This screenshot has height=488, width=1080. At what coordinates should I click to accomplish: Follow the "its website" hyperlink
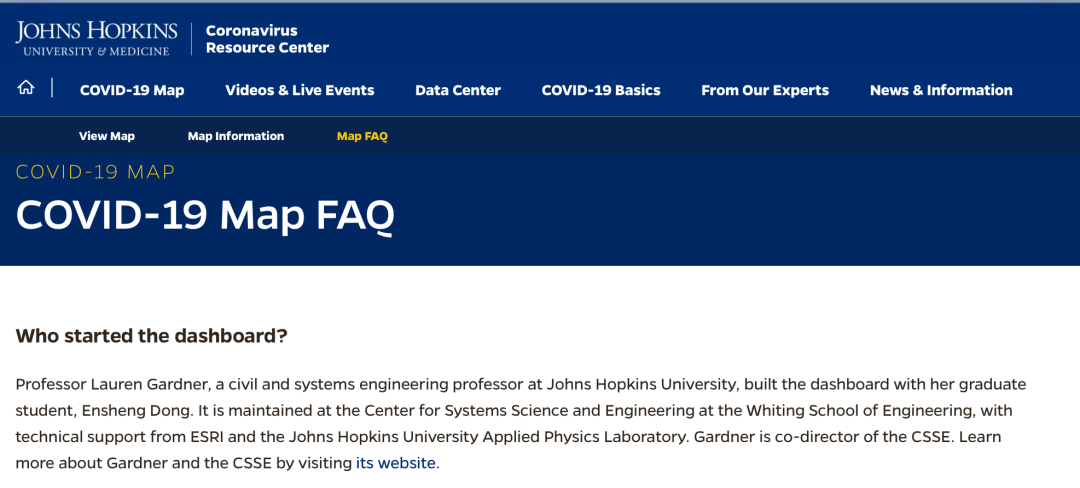pyautogui.click(x=396, y=463)
